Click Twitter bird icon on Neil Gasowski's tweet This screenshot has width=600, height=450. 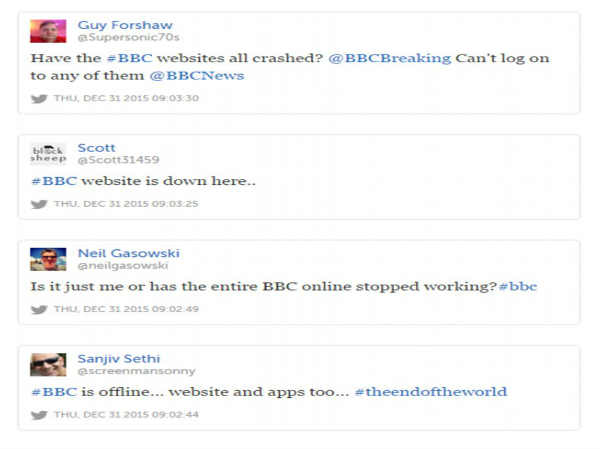(39, 309)
